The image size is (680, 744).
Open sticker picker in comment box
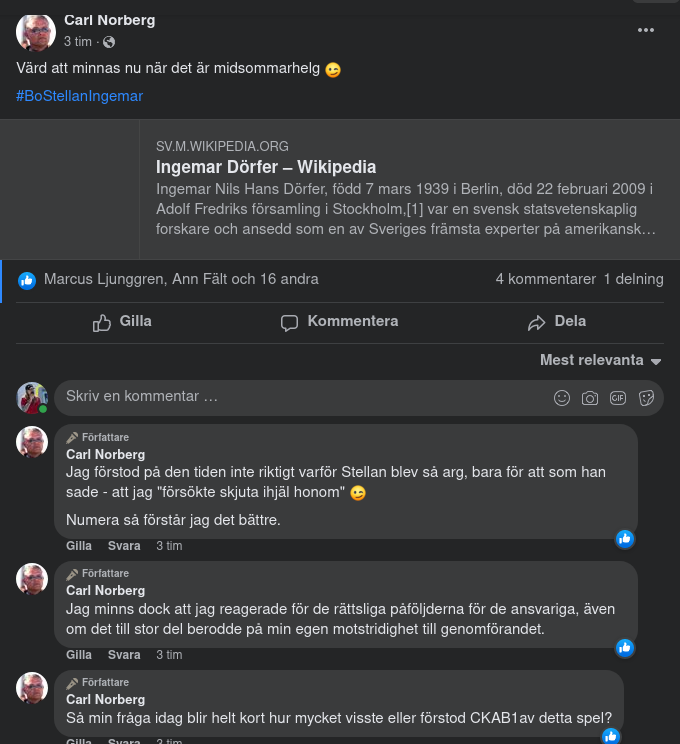pyautogui.click(x=646, y=398)
